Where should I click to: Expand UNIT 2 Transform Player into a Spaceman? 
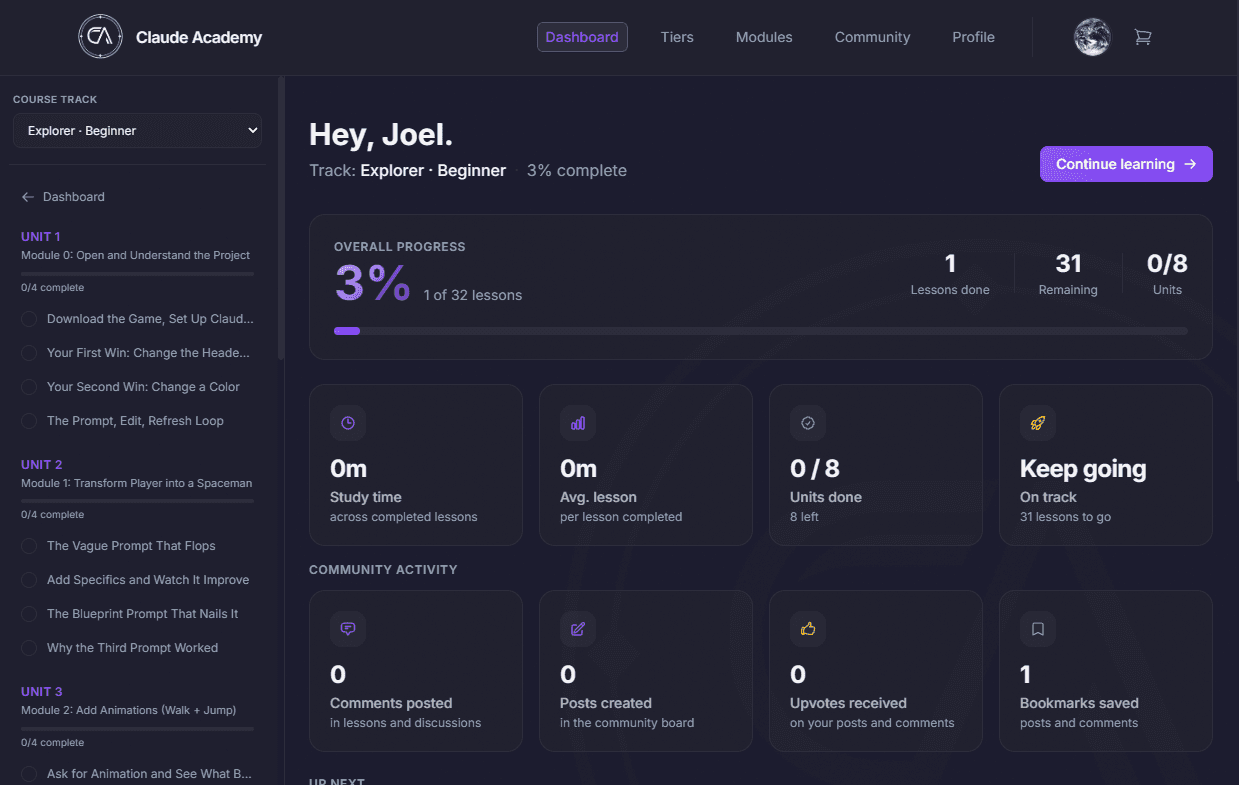(x=137, y=474)
